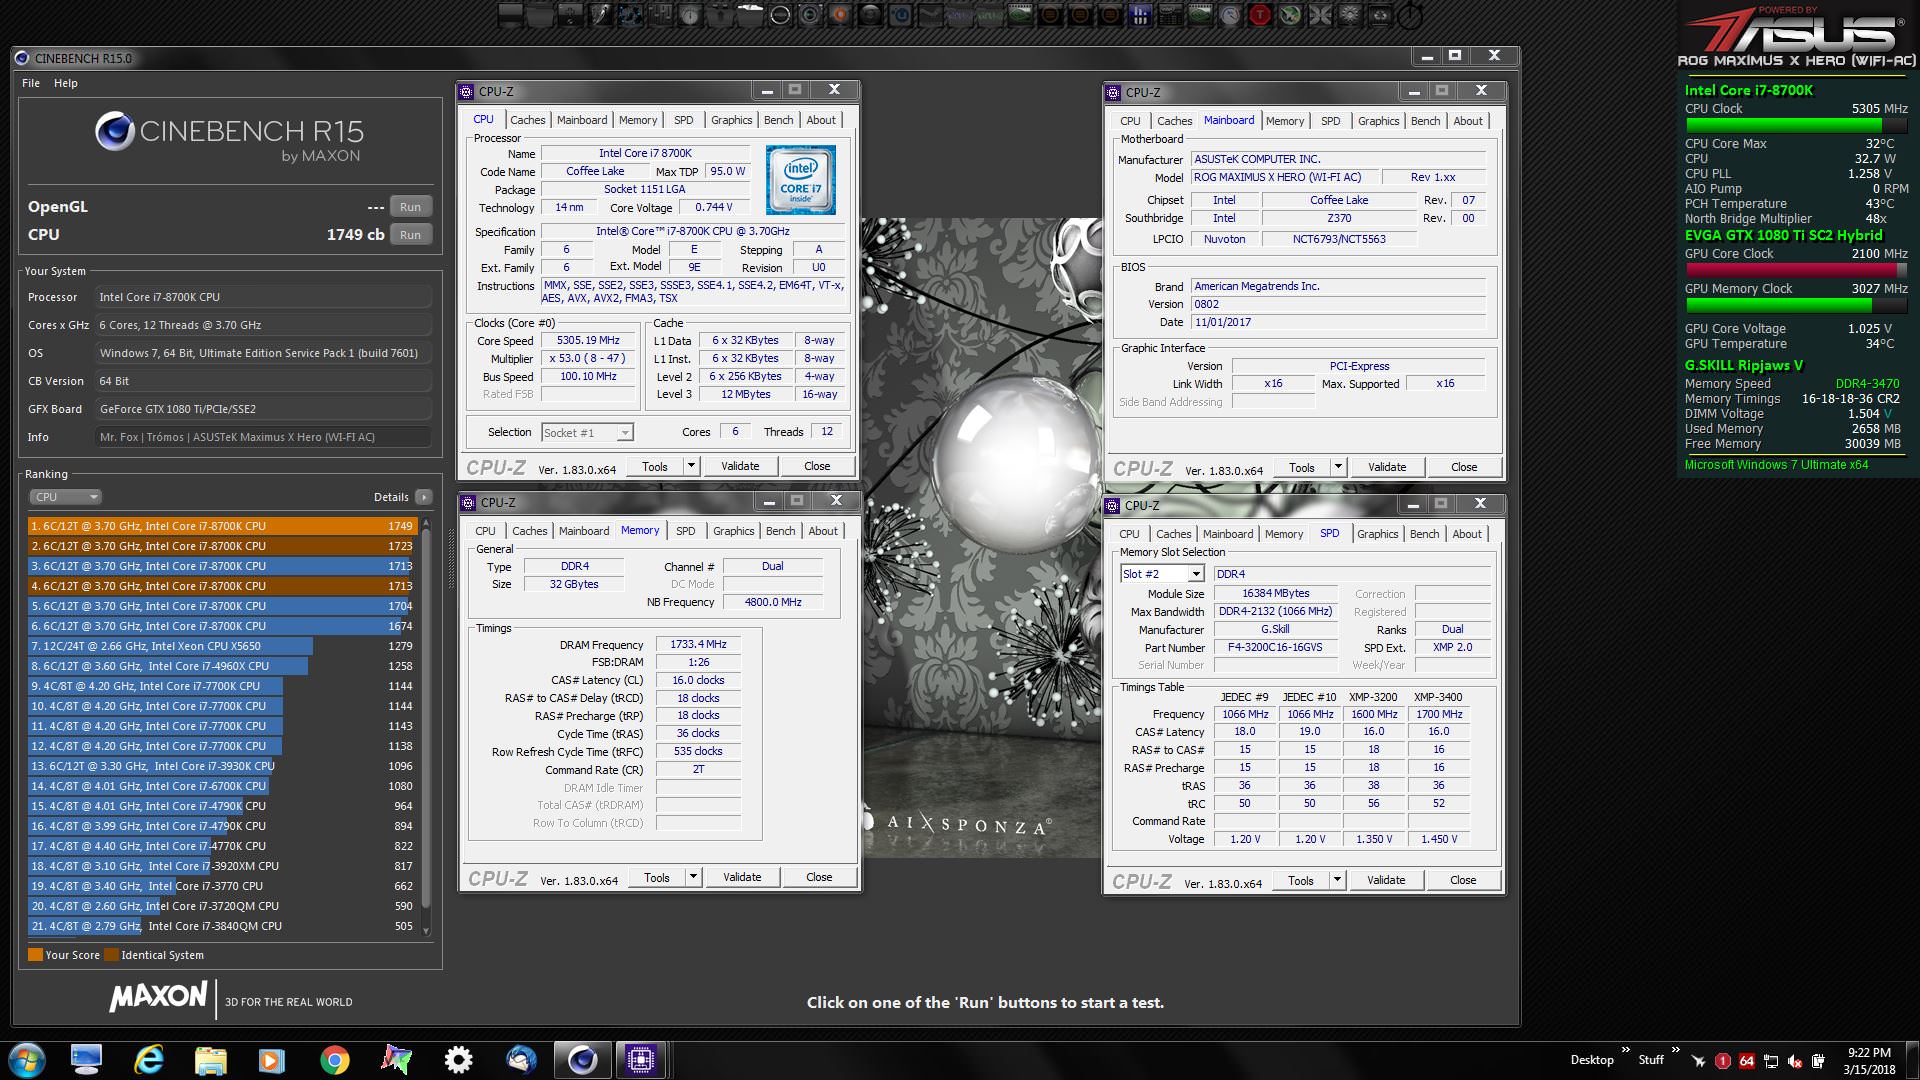Open the red number 1 tray icon
This screenshot has height=1080, width=1920.
[x=1723, y=1061]
